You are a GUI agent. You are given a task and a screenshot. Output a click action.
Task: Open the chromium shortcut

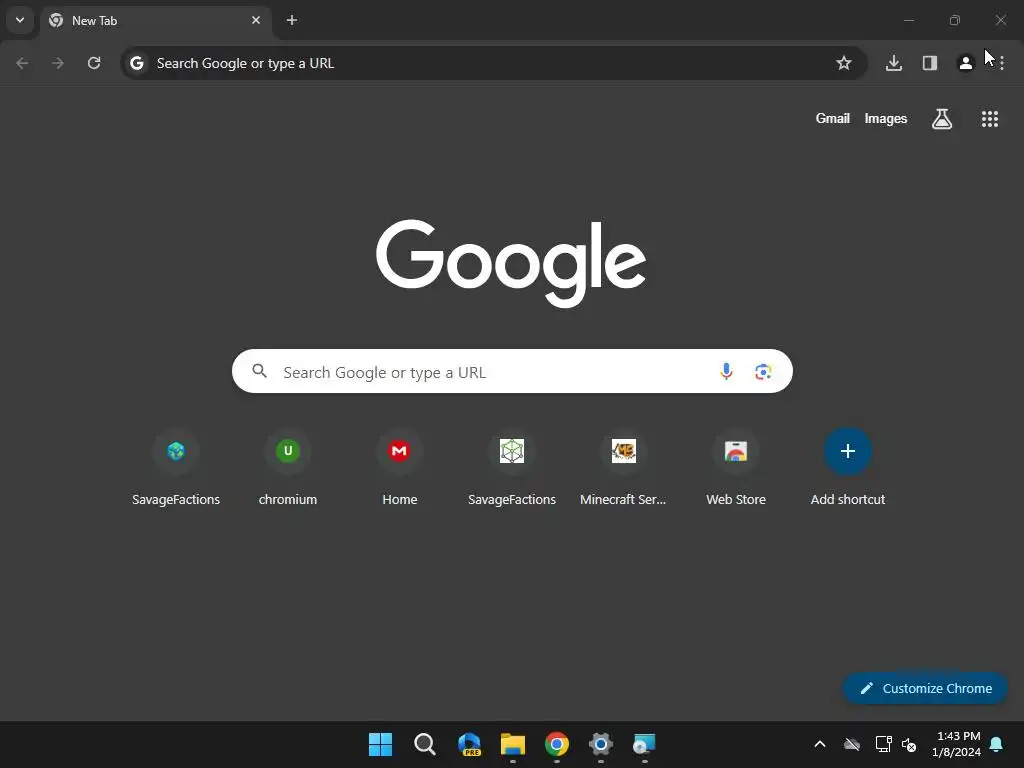click(x=288, y=469)
